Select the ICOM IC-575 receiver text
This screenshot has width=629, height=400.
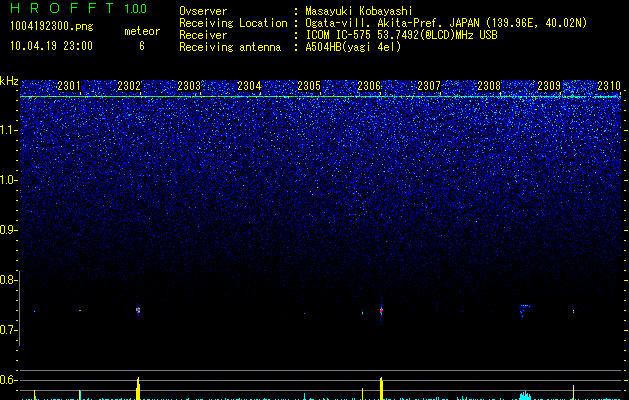click(x=402, y=35)
